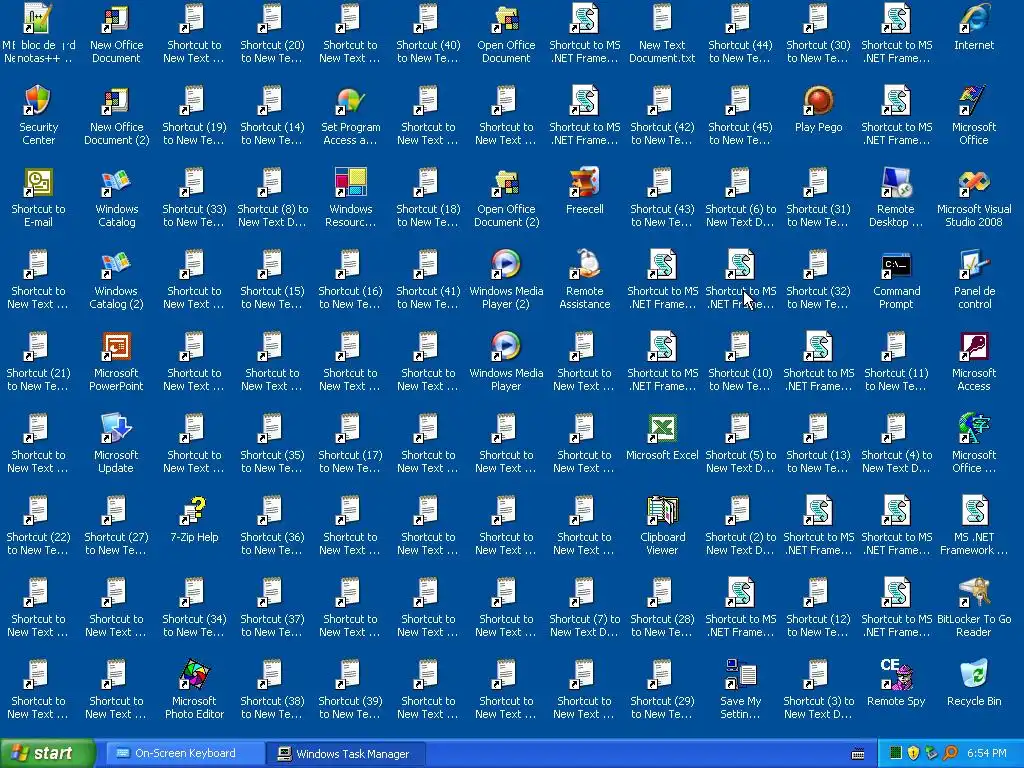Select the Shortcut (16) to New Text icon
This screenshot has height=768, width=1024.
[350, 278]
